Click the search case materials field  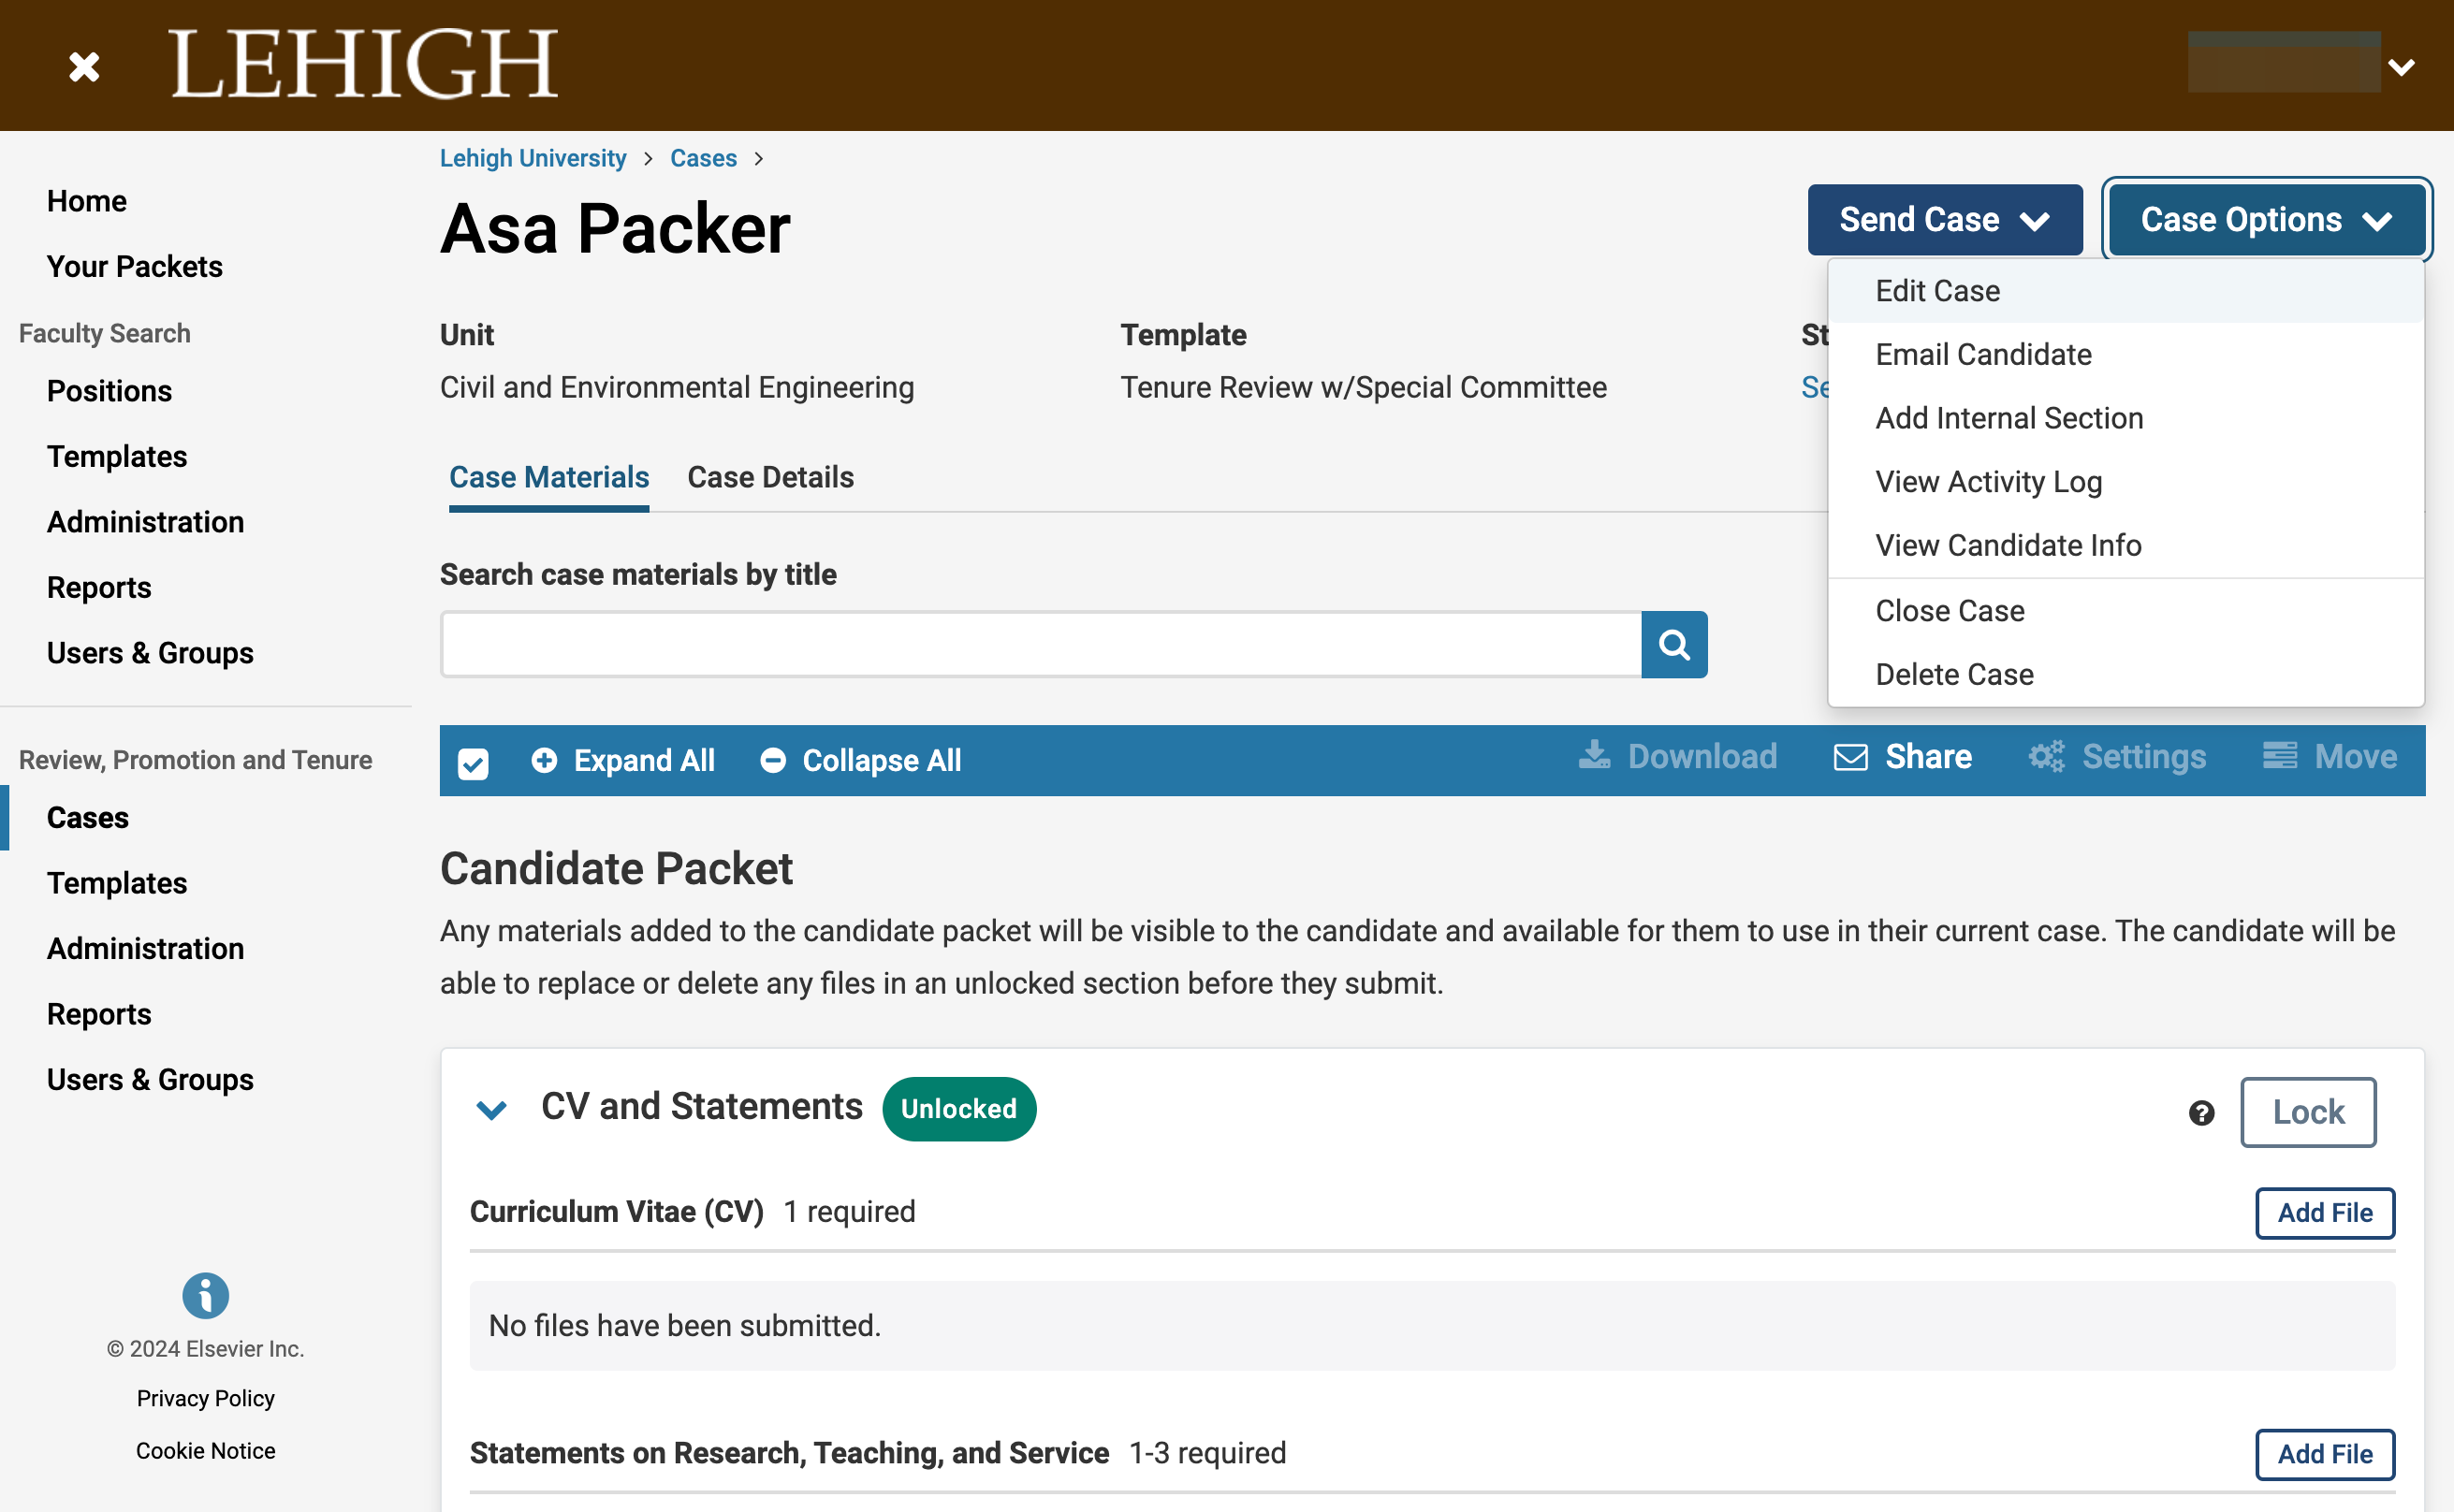(x=1041, y=644)
